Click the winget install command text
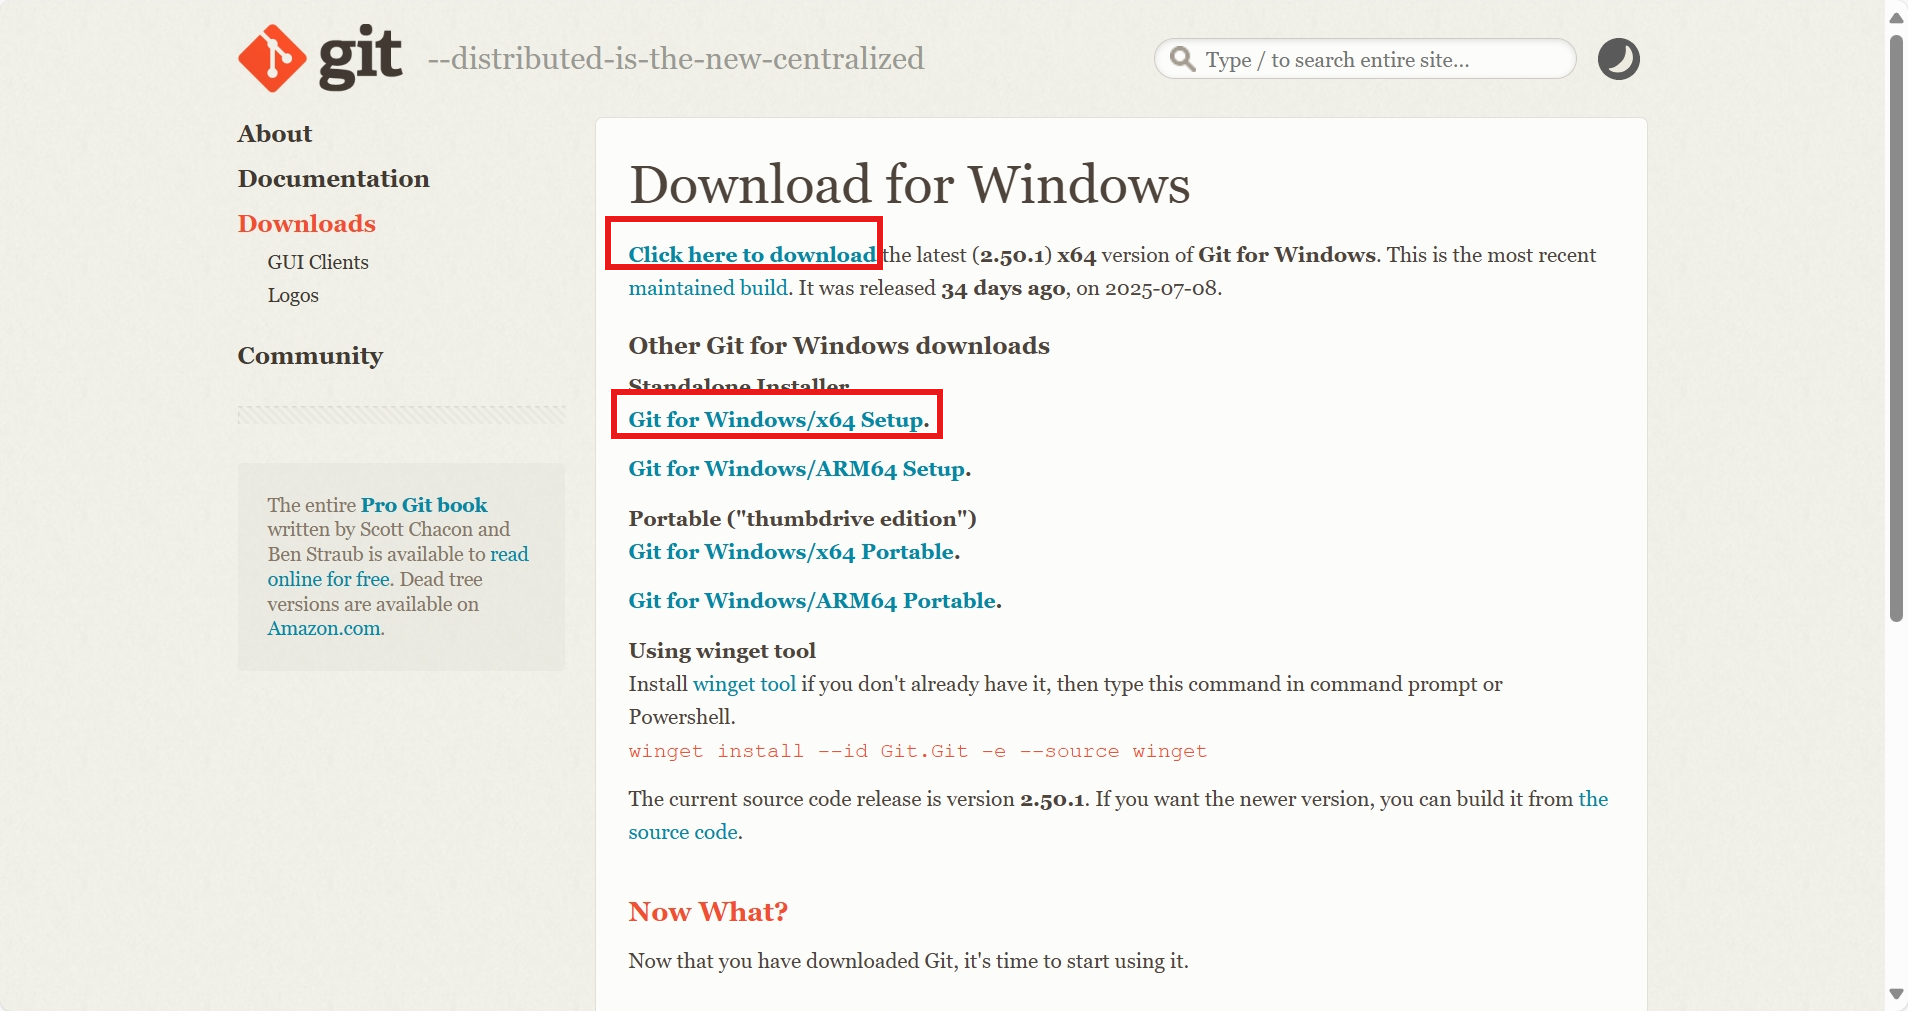The height and width of the screenshot is (1011, 1908). (917, 751)
